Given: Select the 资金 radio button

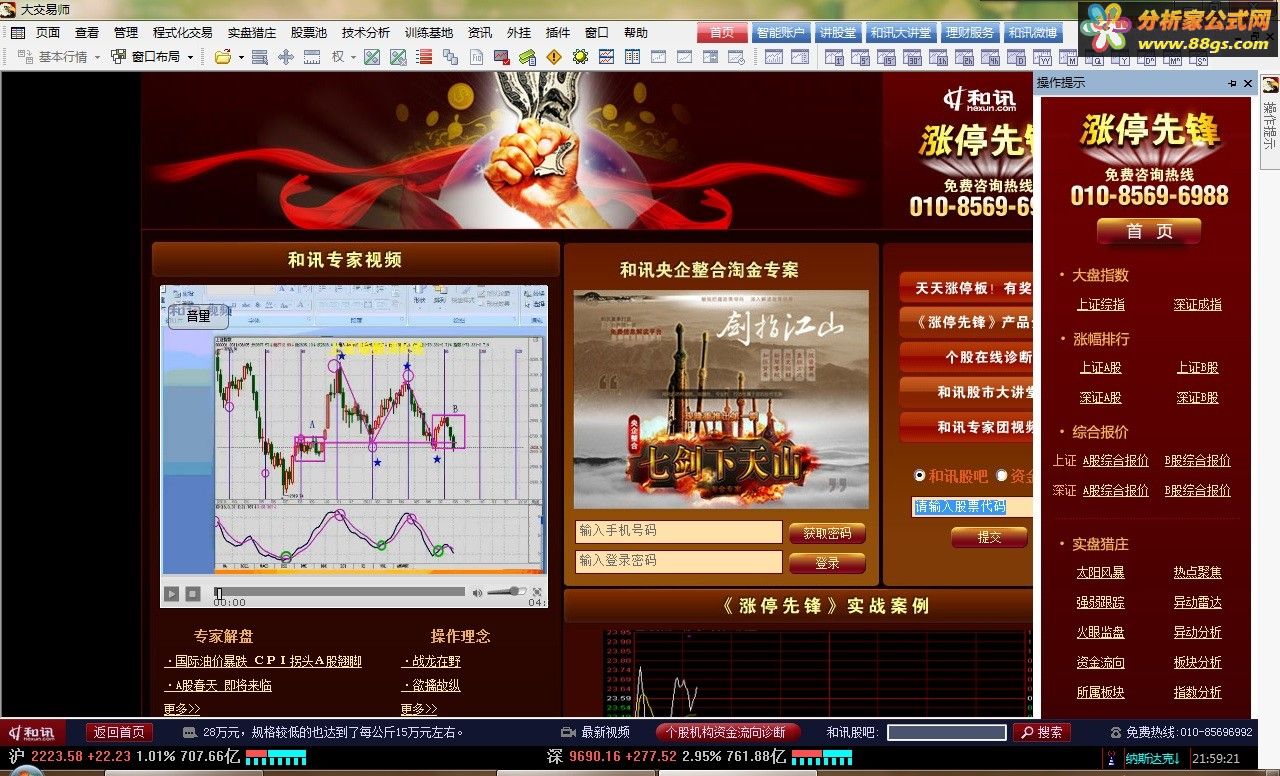Looking at the screenshot, I should [1002, 476].
